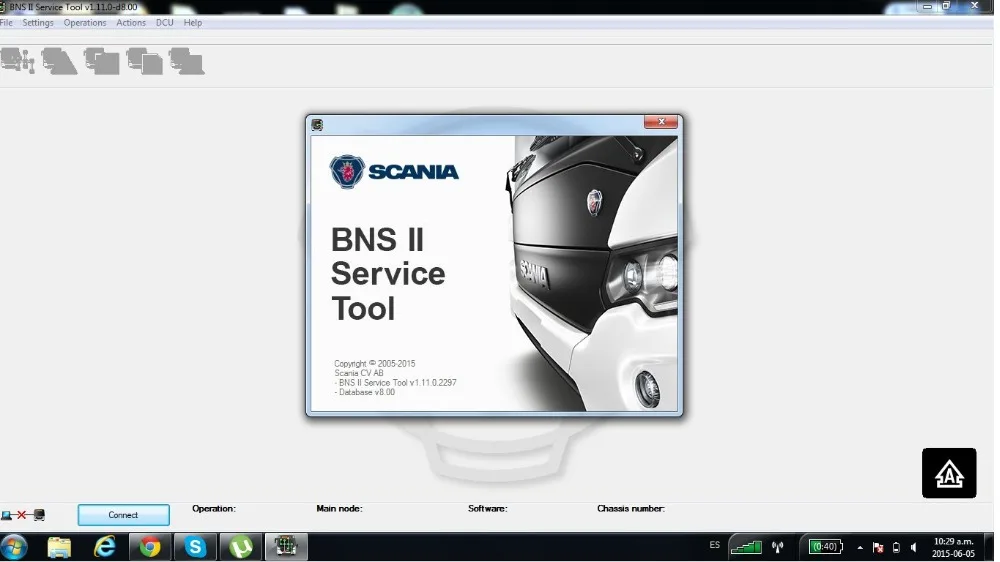Click the splash dialog title bar icon

click(x=317, y=125)
